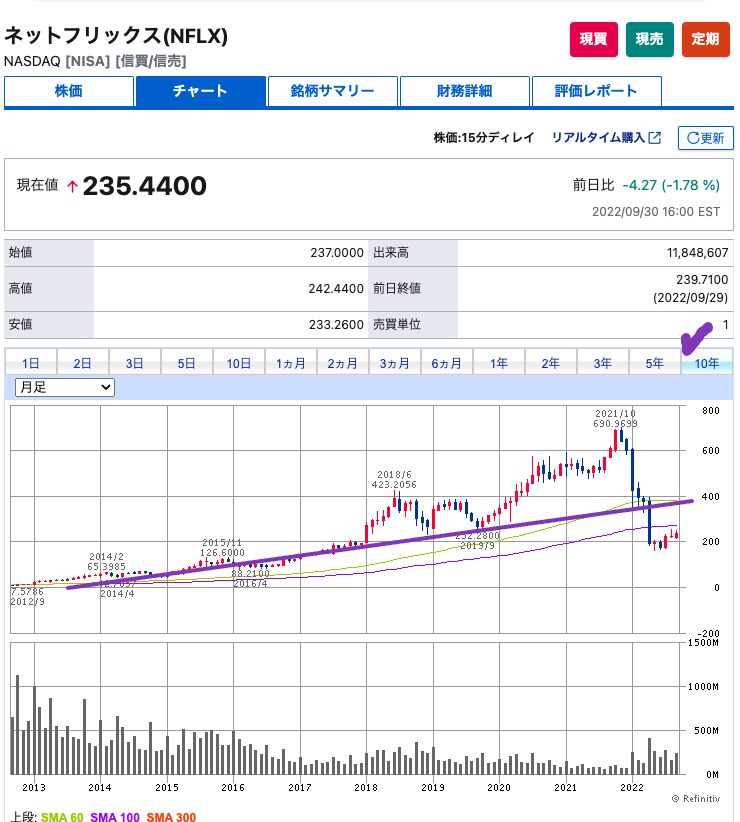The image size is (740, 822).
Task: Click the 高値 value 242.4400
Action: tap(336, 289)
